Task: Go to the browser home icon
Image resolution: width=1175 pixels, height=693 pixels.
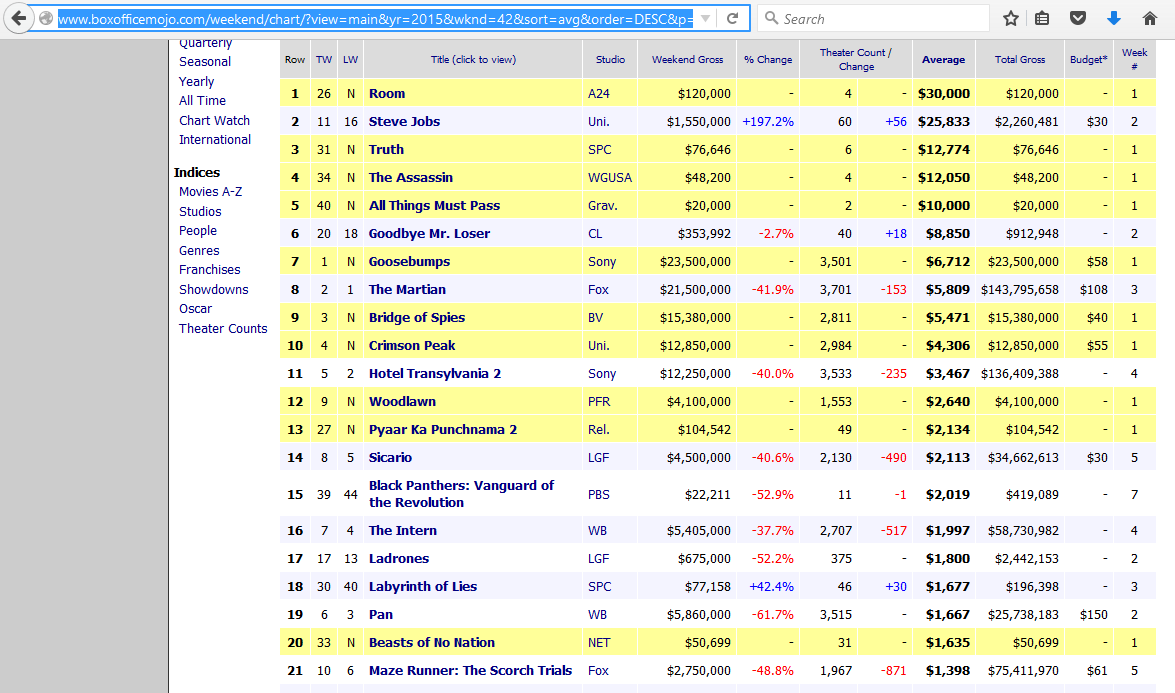Action: tap(1149, 18)
